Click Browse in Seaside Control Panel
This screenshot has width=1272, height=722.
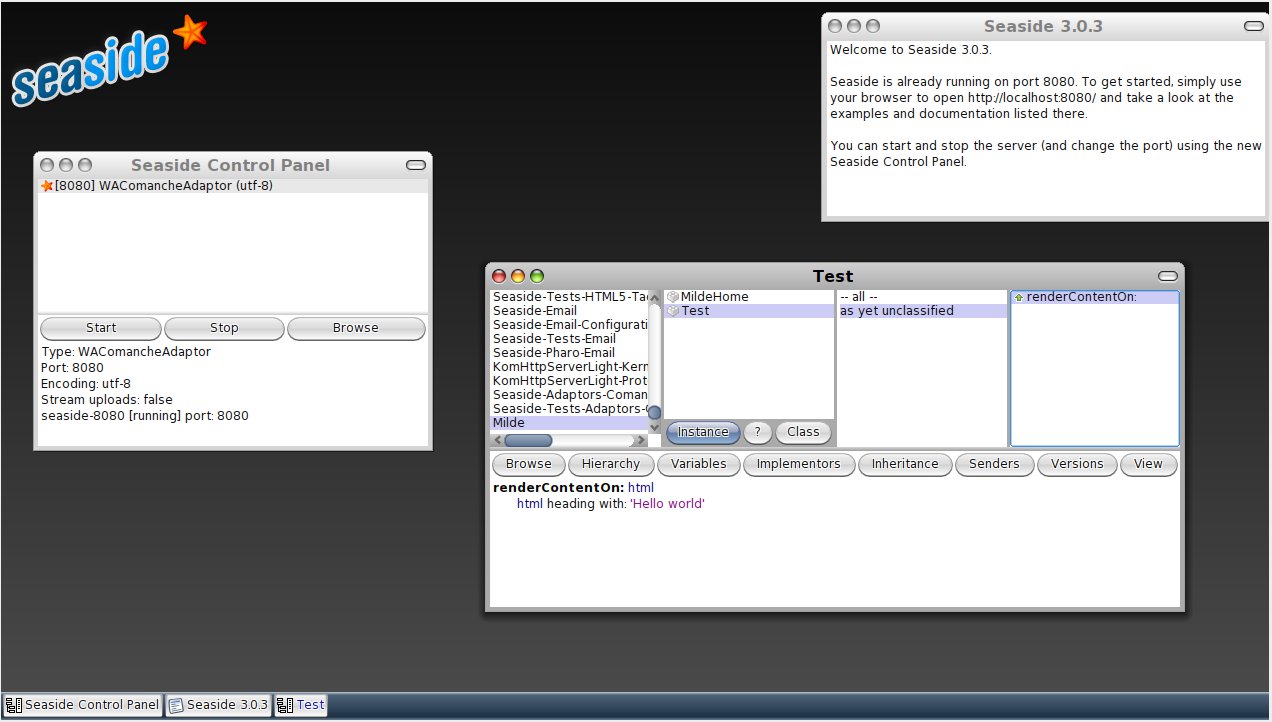coord(356,328)
